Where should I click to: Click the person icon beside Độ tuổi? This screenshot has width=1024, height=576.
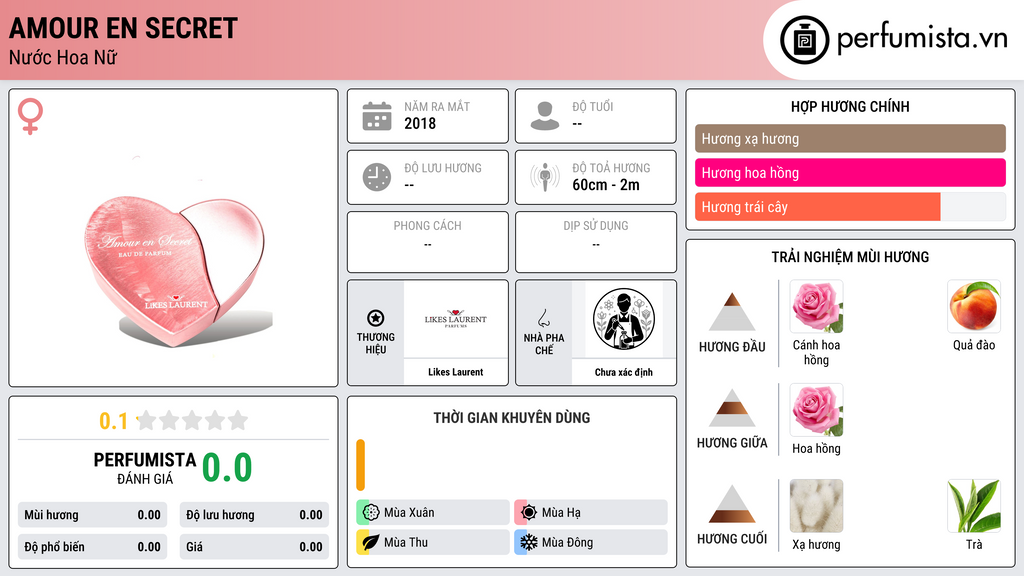[x=545, y=116]
